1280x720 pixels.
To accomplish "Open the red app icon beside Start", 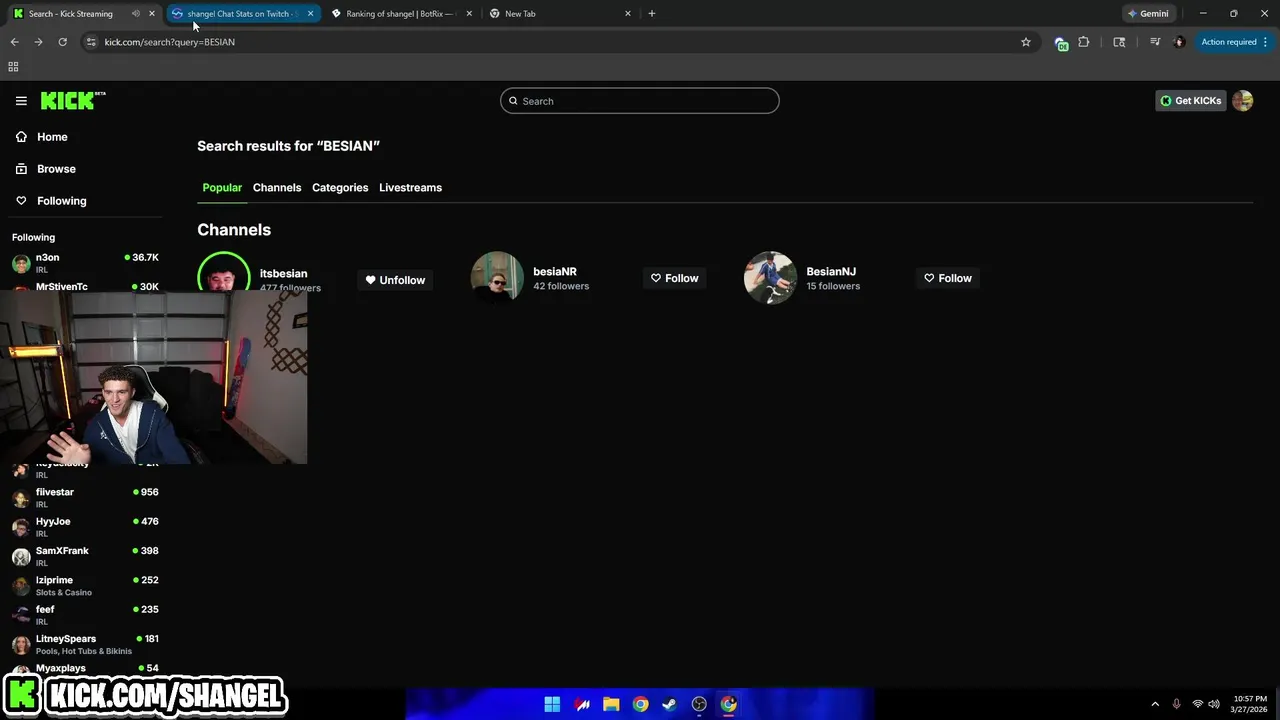I will pos(582,704).
